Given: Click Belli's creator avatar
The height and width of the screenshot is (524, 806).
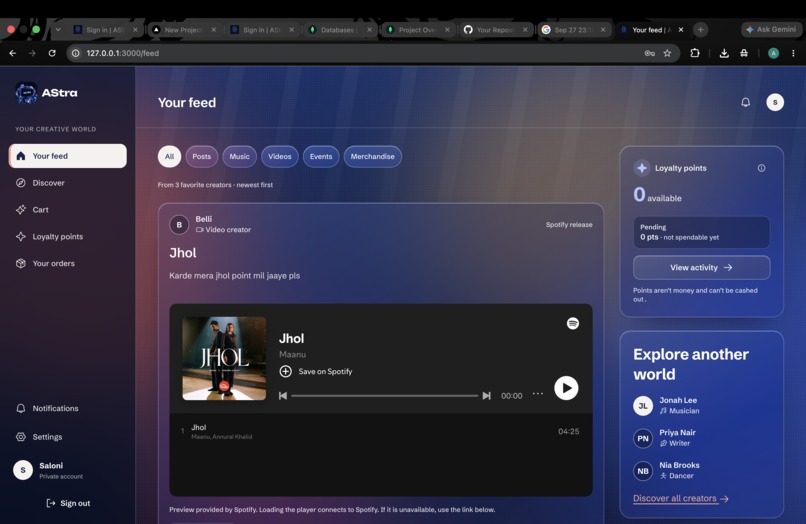Looking at the screenshot, I should tap(179, 225).
